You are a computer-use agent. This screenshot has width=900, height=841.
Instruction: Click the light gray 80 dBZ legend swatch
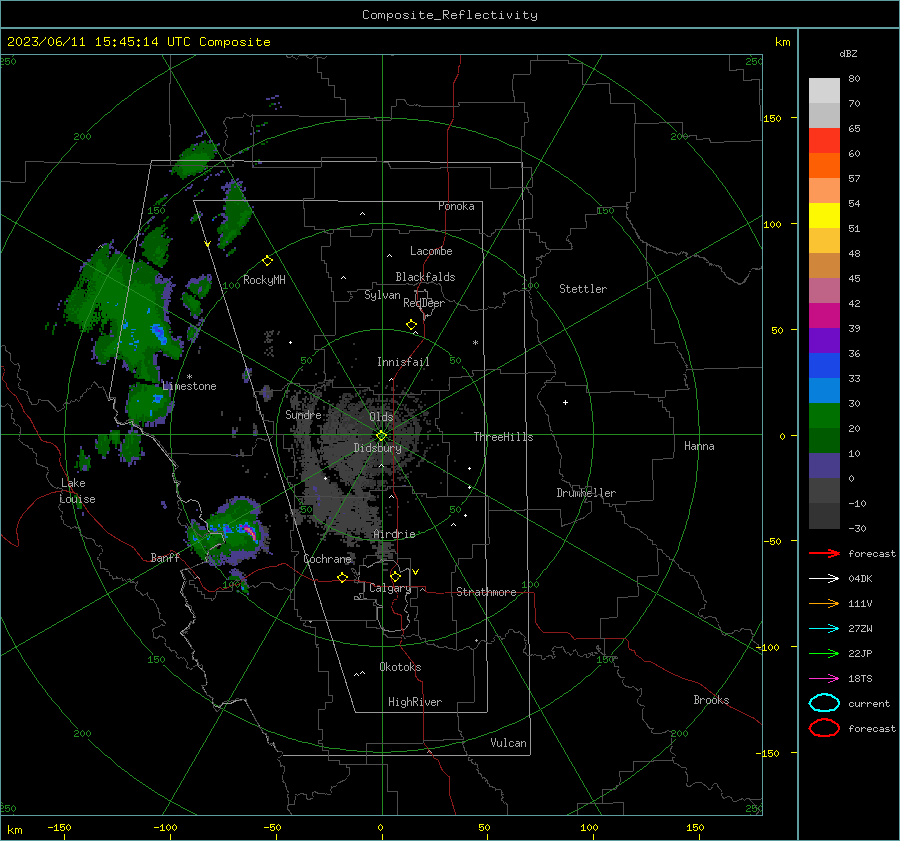824,91
